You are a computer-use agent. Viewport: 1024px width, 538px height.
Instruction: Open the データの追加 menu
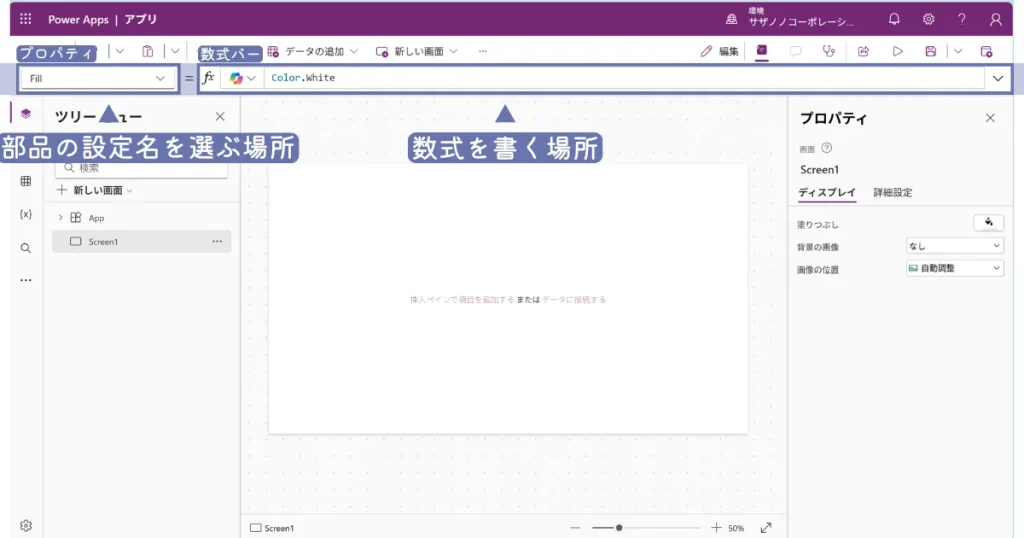tap(313, 51)
